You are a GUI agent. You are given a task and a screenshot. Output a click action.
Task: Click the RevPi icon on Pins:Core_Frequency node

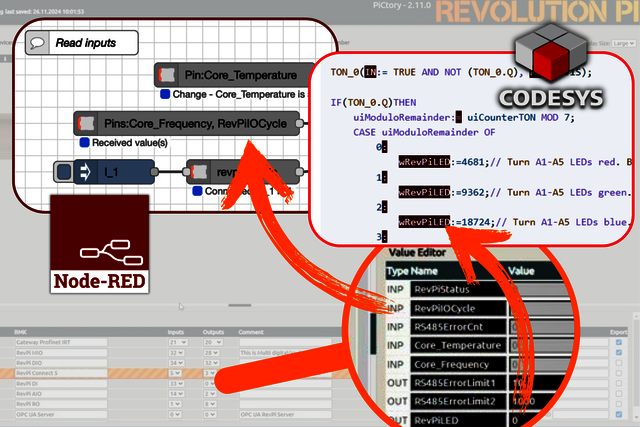click(x=86, y=123)
